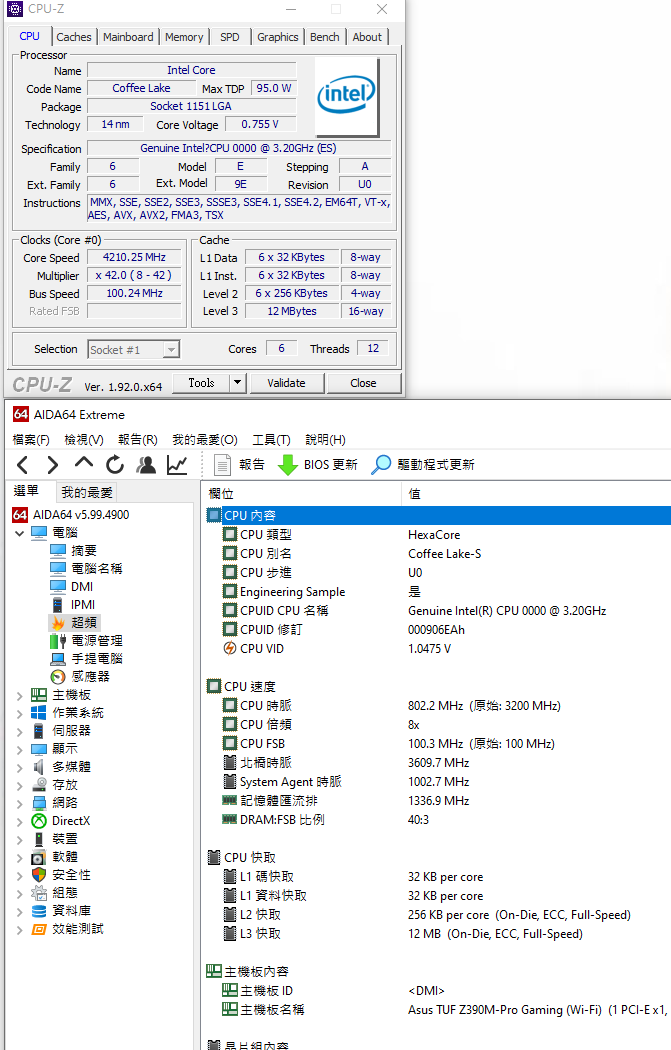The height and width of the screenshot is (1050, 671).
Task: Click the CPU-Z Tools button
Action: click(202, 383)
